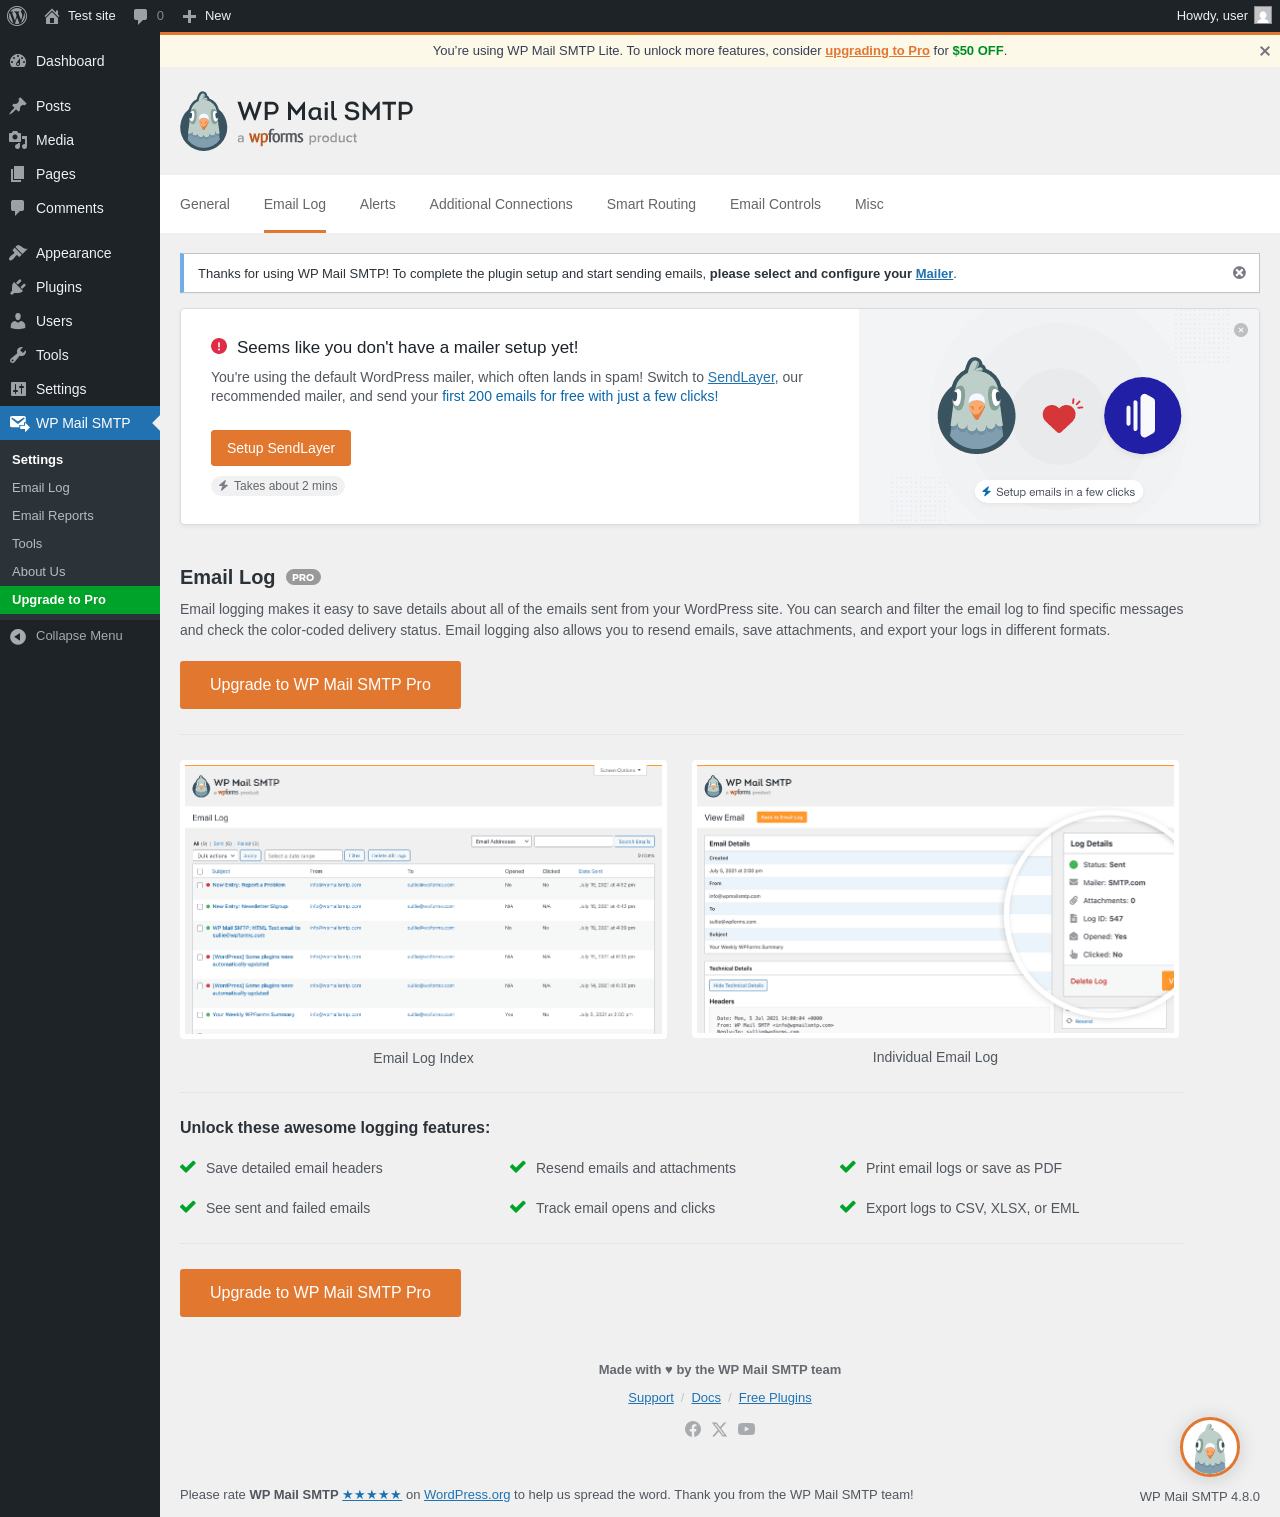Image resolution: width=1280 pixels, height=1517 pixels.
Task: Click the Setup SendLayer button
Action: 281,448
